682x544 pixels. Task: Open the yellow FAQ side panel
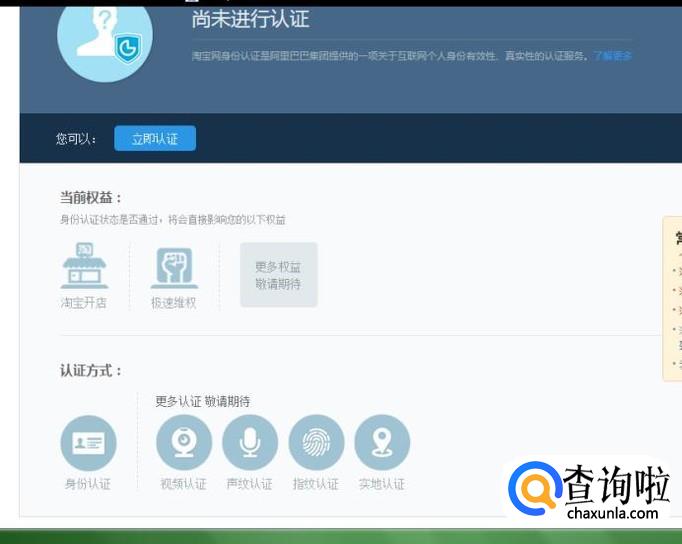(x=673, y=298)
